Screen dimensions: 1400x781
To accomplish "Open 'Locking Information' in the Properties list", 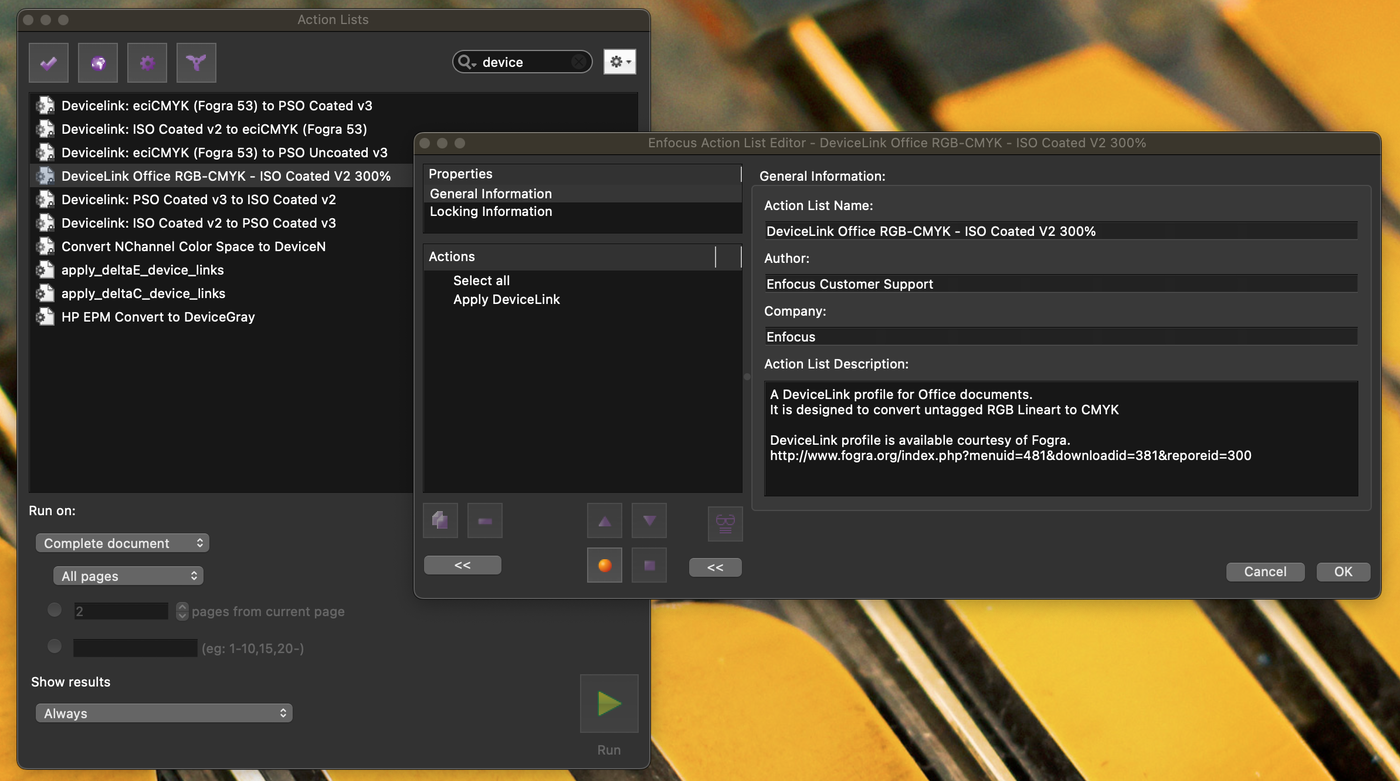I will tap(582, 211).
